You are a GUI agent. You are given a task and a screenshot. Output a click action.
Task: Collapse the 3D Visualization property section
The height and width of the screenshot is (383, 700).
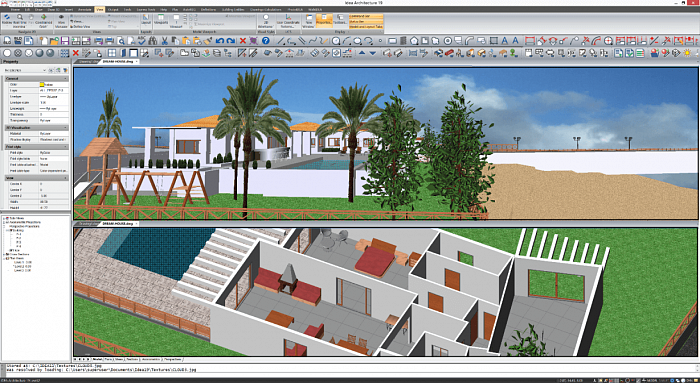coord(66,128)
